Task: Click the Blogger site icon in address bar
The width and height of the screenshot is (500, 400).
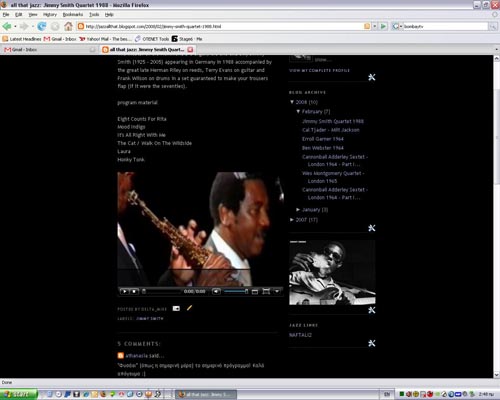Action: (81, 26)
